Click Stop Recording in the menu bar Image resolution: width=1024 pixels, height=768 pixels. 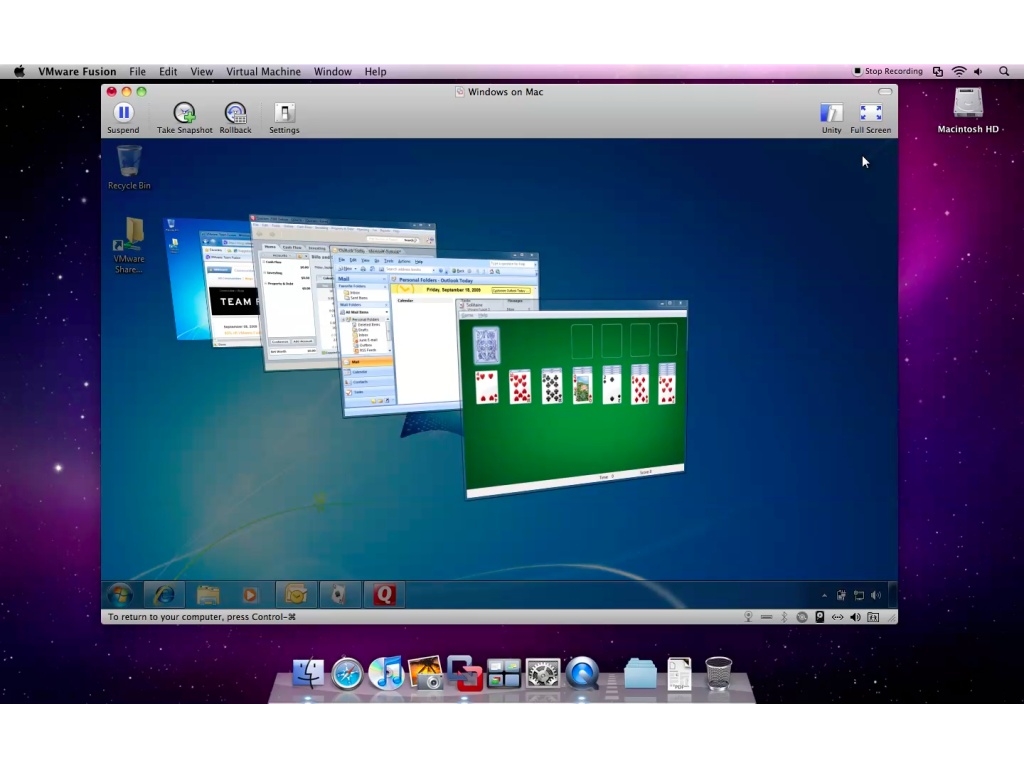(x=888, y=71)
